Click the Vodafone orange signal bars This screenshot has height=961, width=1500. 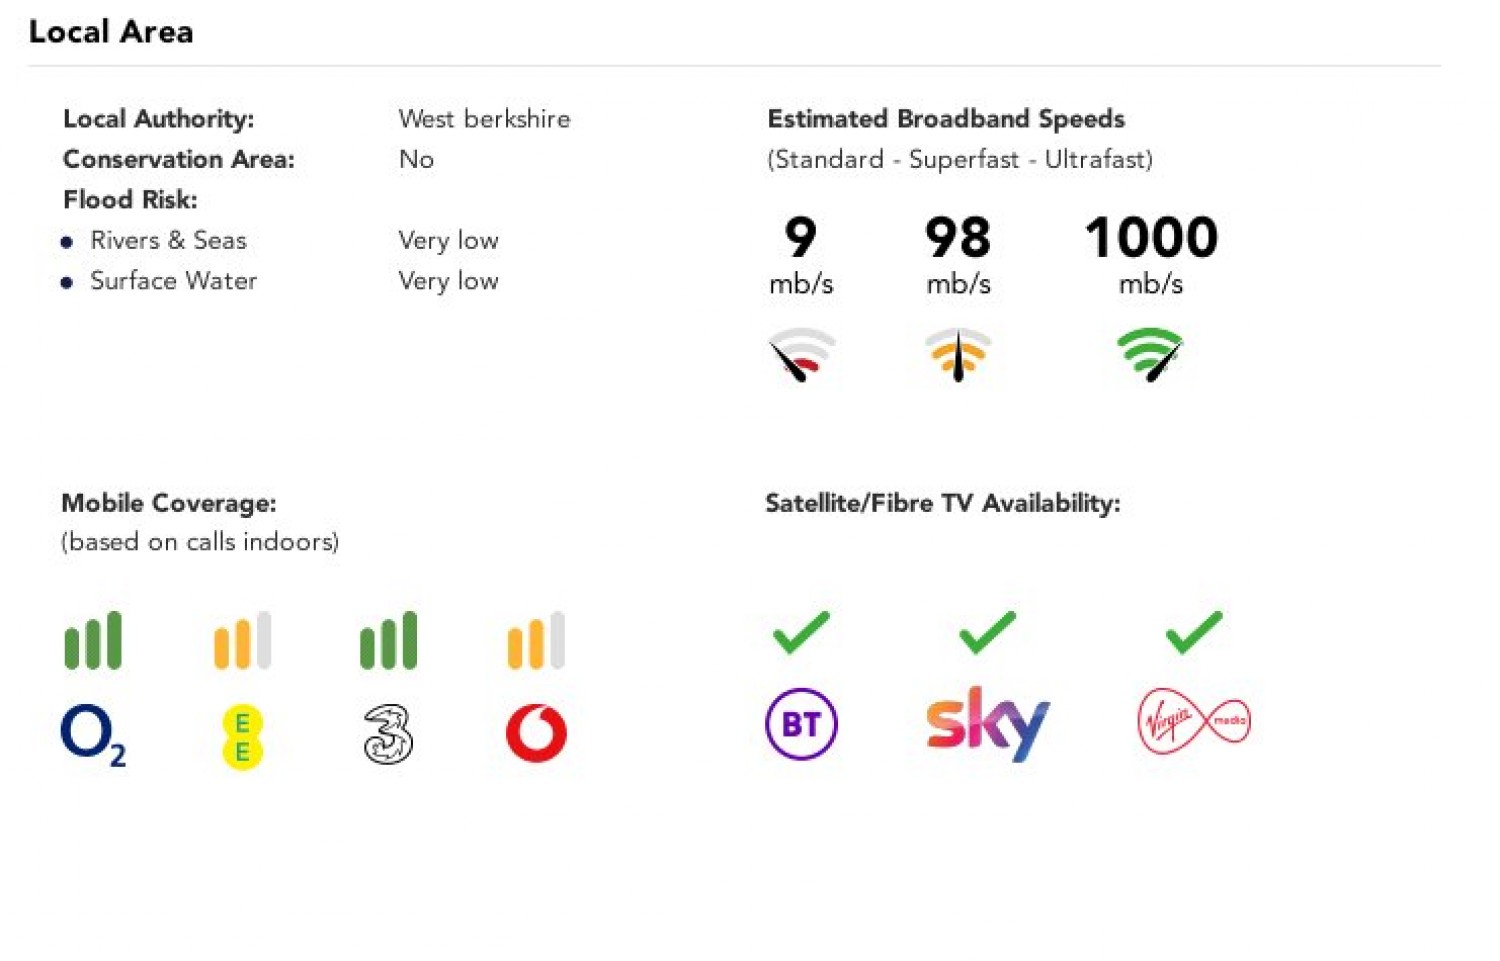536,641
